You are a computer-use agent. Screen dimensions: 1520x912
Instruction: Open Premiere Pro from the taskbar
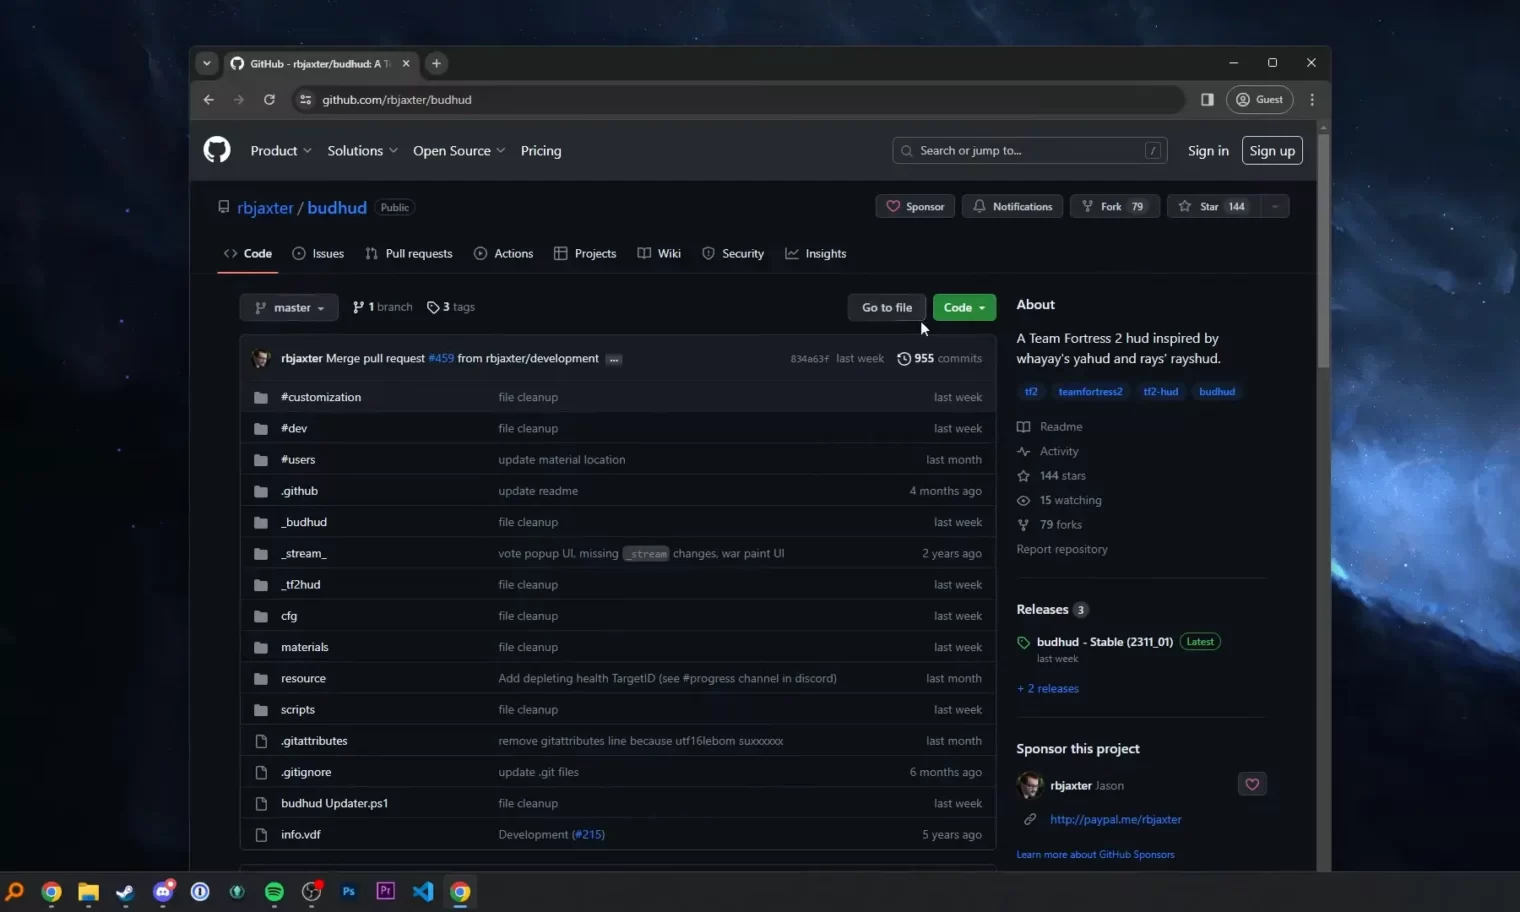pyautogui.click(x=385, y=892)
